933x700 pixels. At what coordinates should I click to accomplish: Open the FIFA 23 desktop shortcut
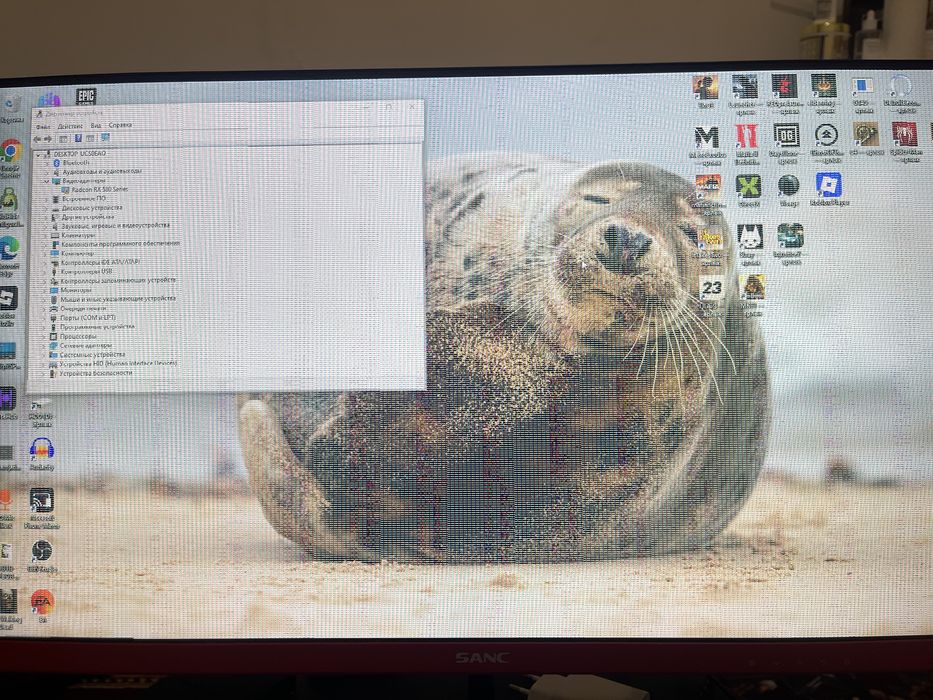(x=711, y=288)
